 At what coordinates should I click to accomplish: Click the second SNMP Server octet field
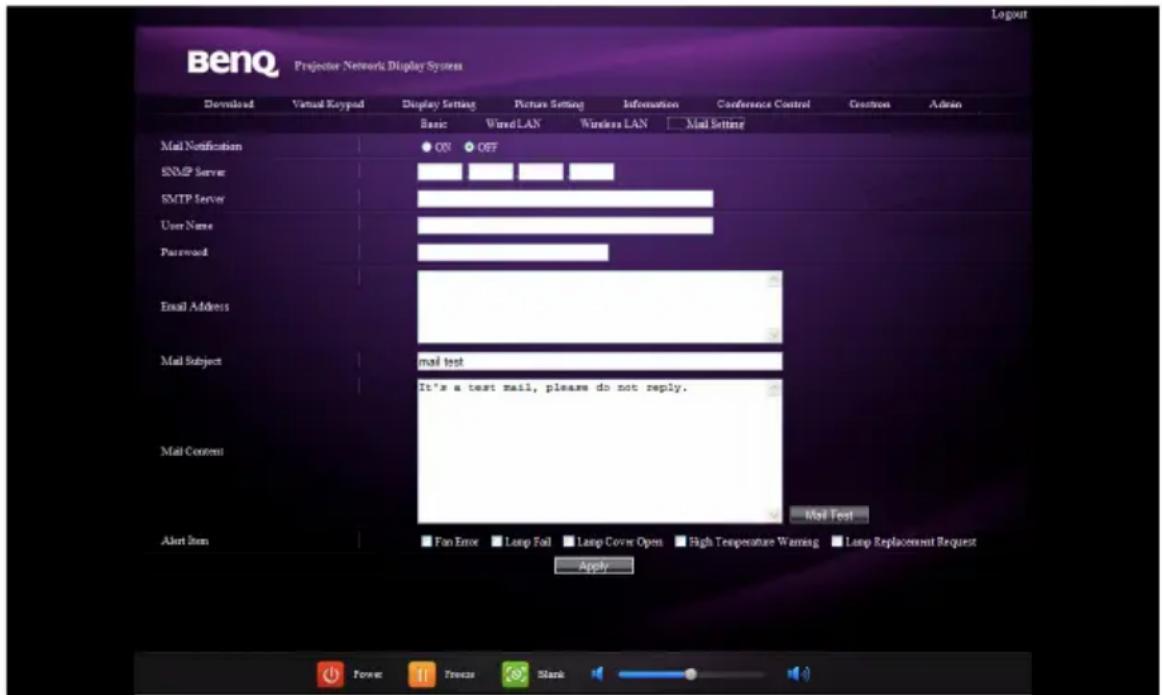[x=491, y=172]
